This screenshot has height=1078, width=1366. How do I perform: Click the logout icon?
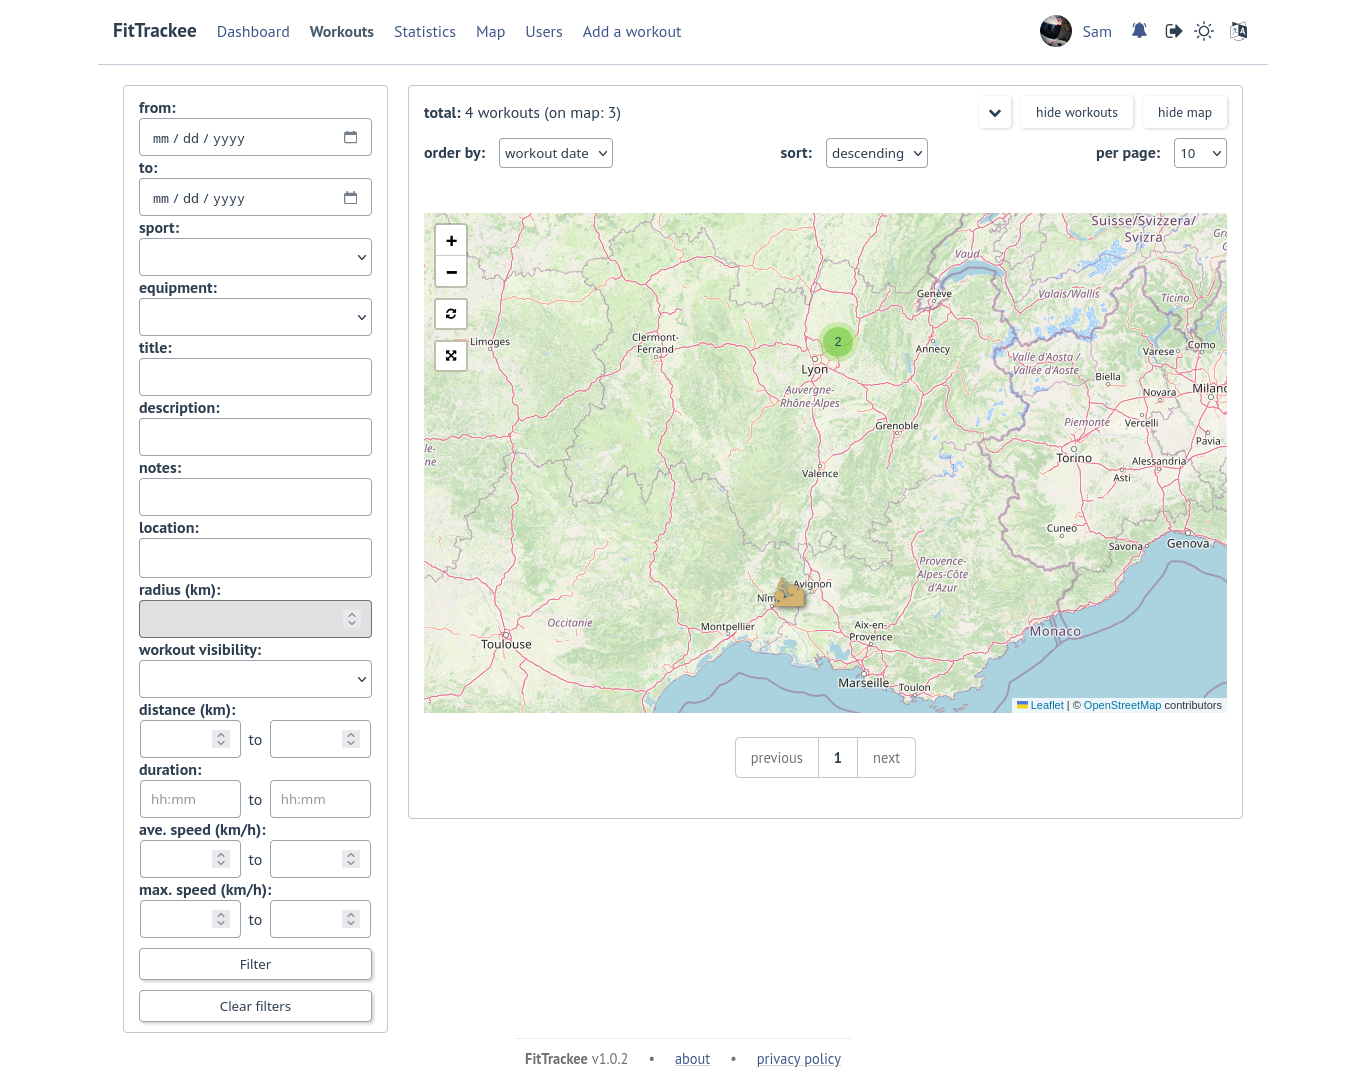(x=1172, y=31)
